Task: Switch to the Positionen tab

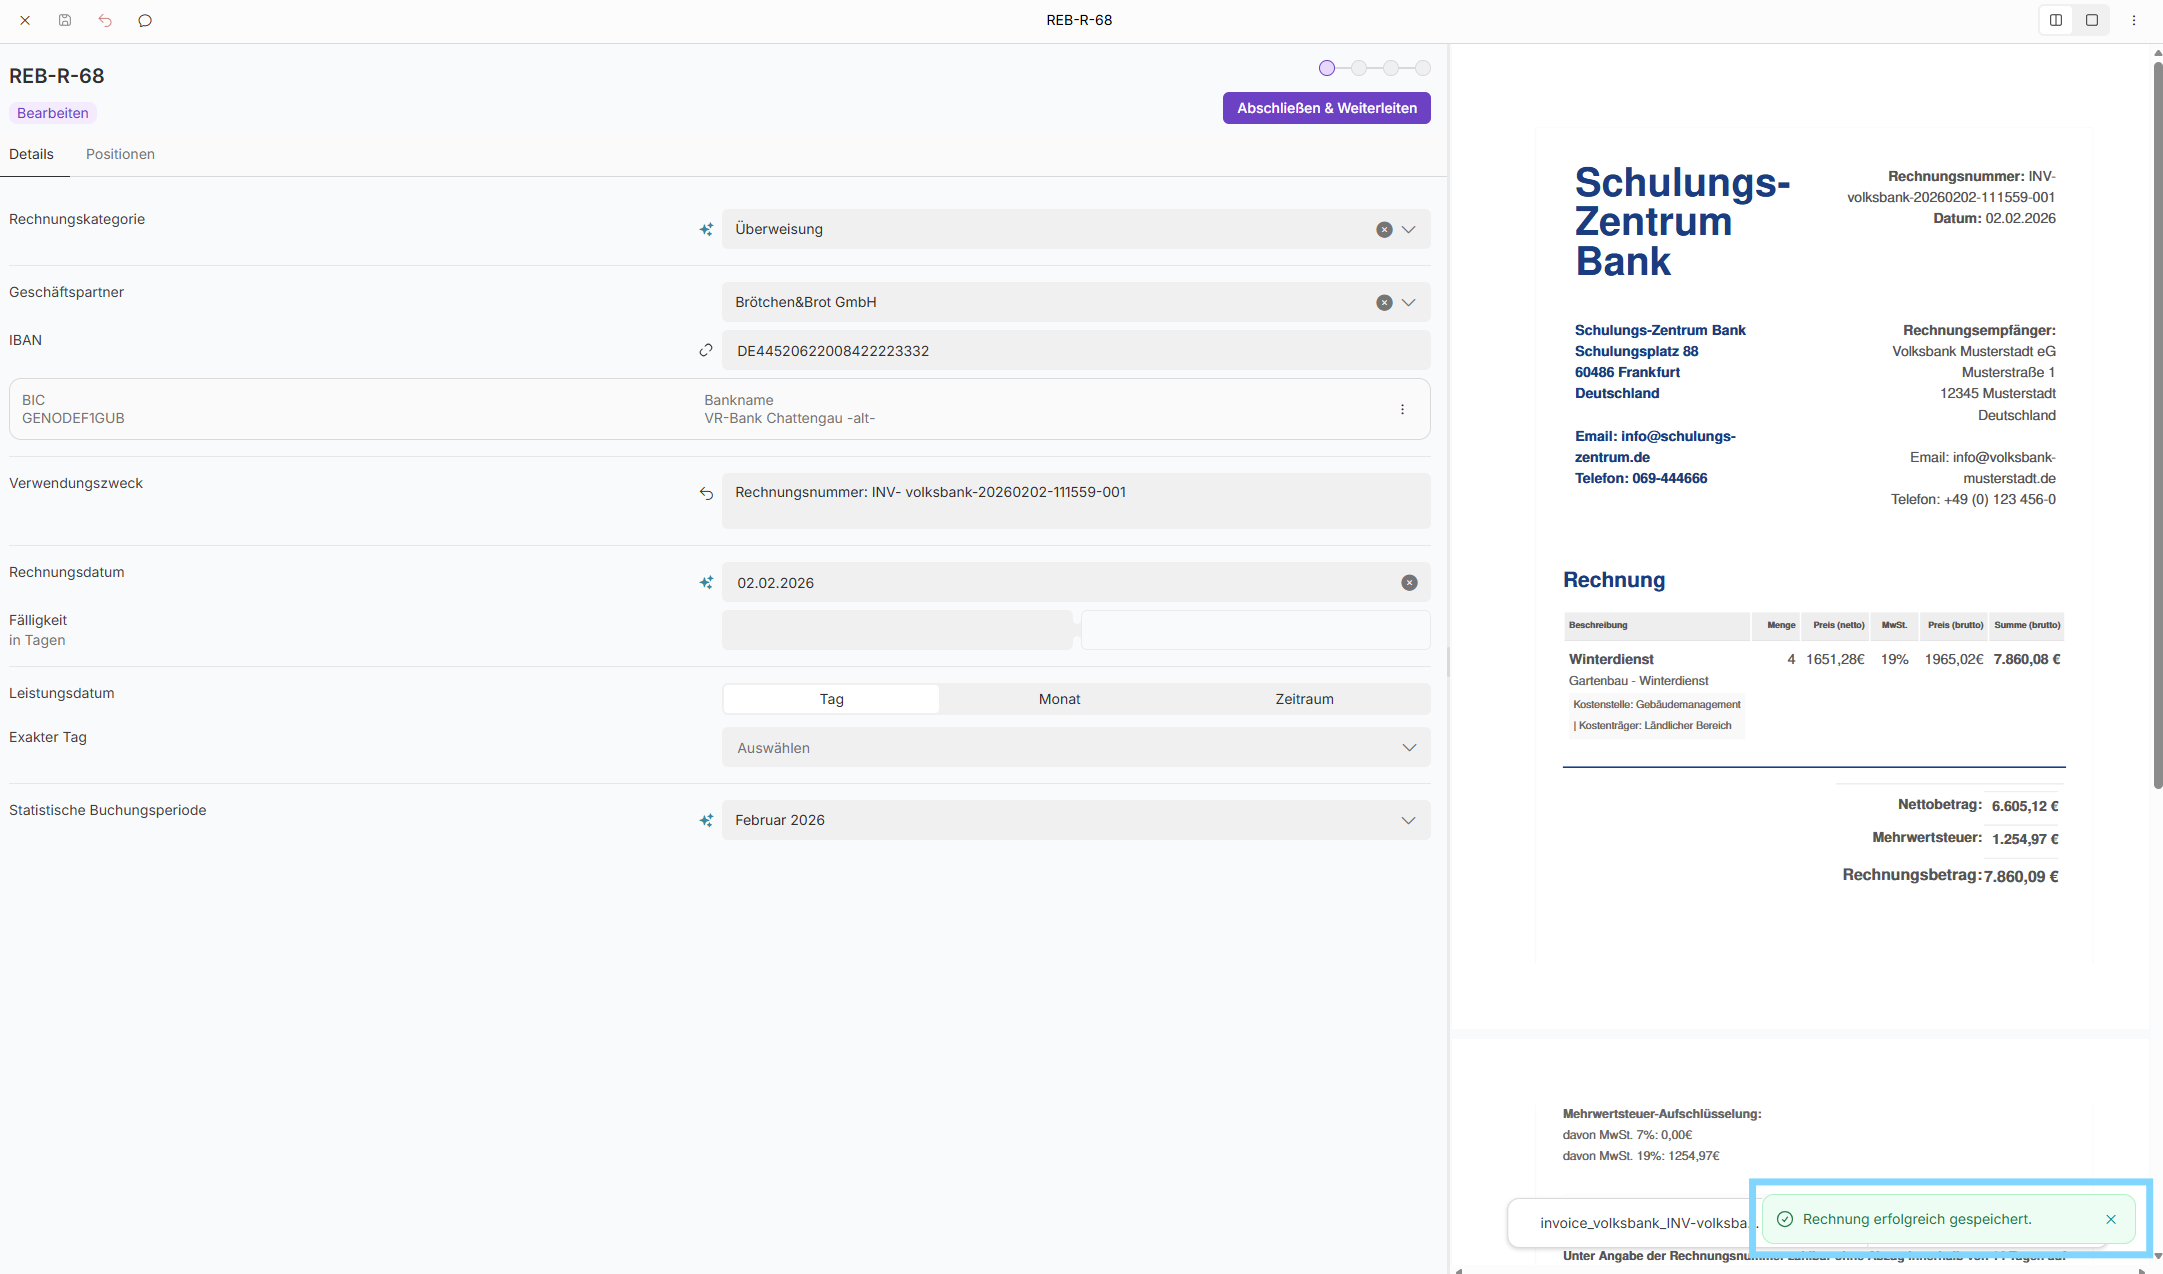Action: pos(120,154)
